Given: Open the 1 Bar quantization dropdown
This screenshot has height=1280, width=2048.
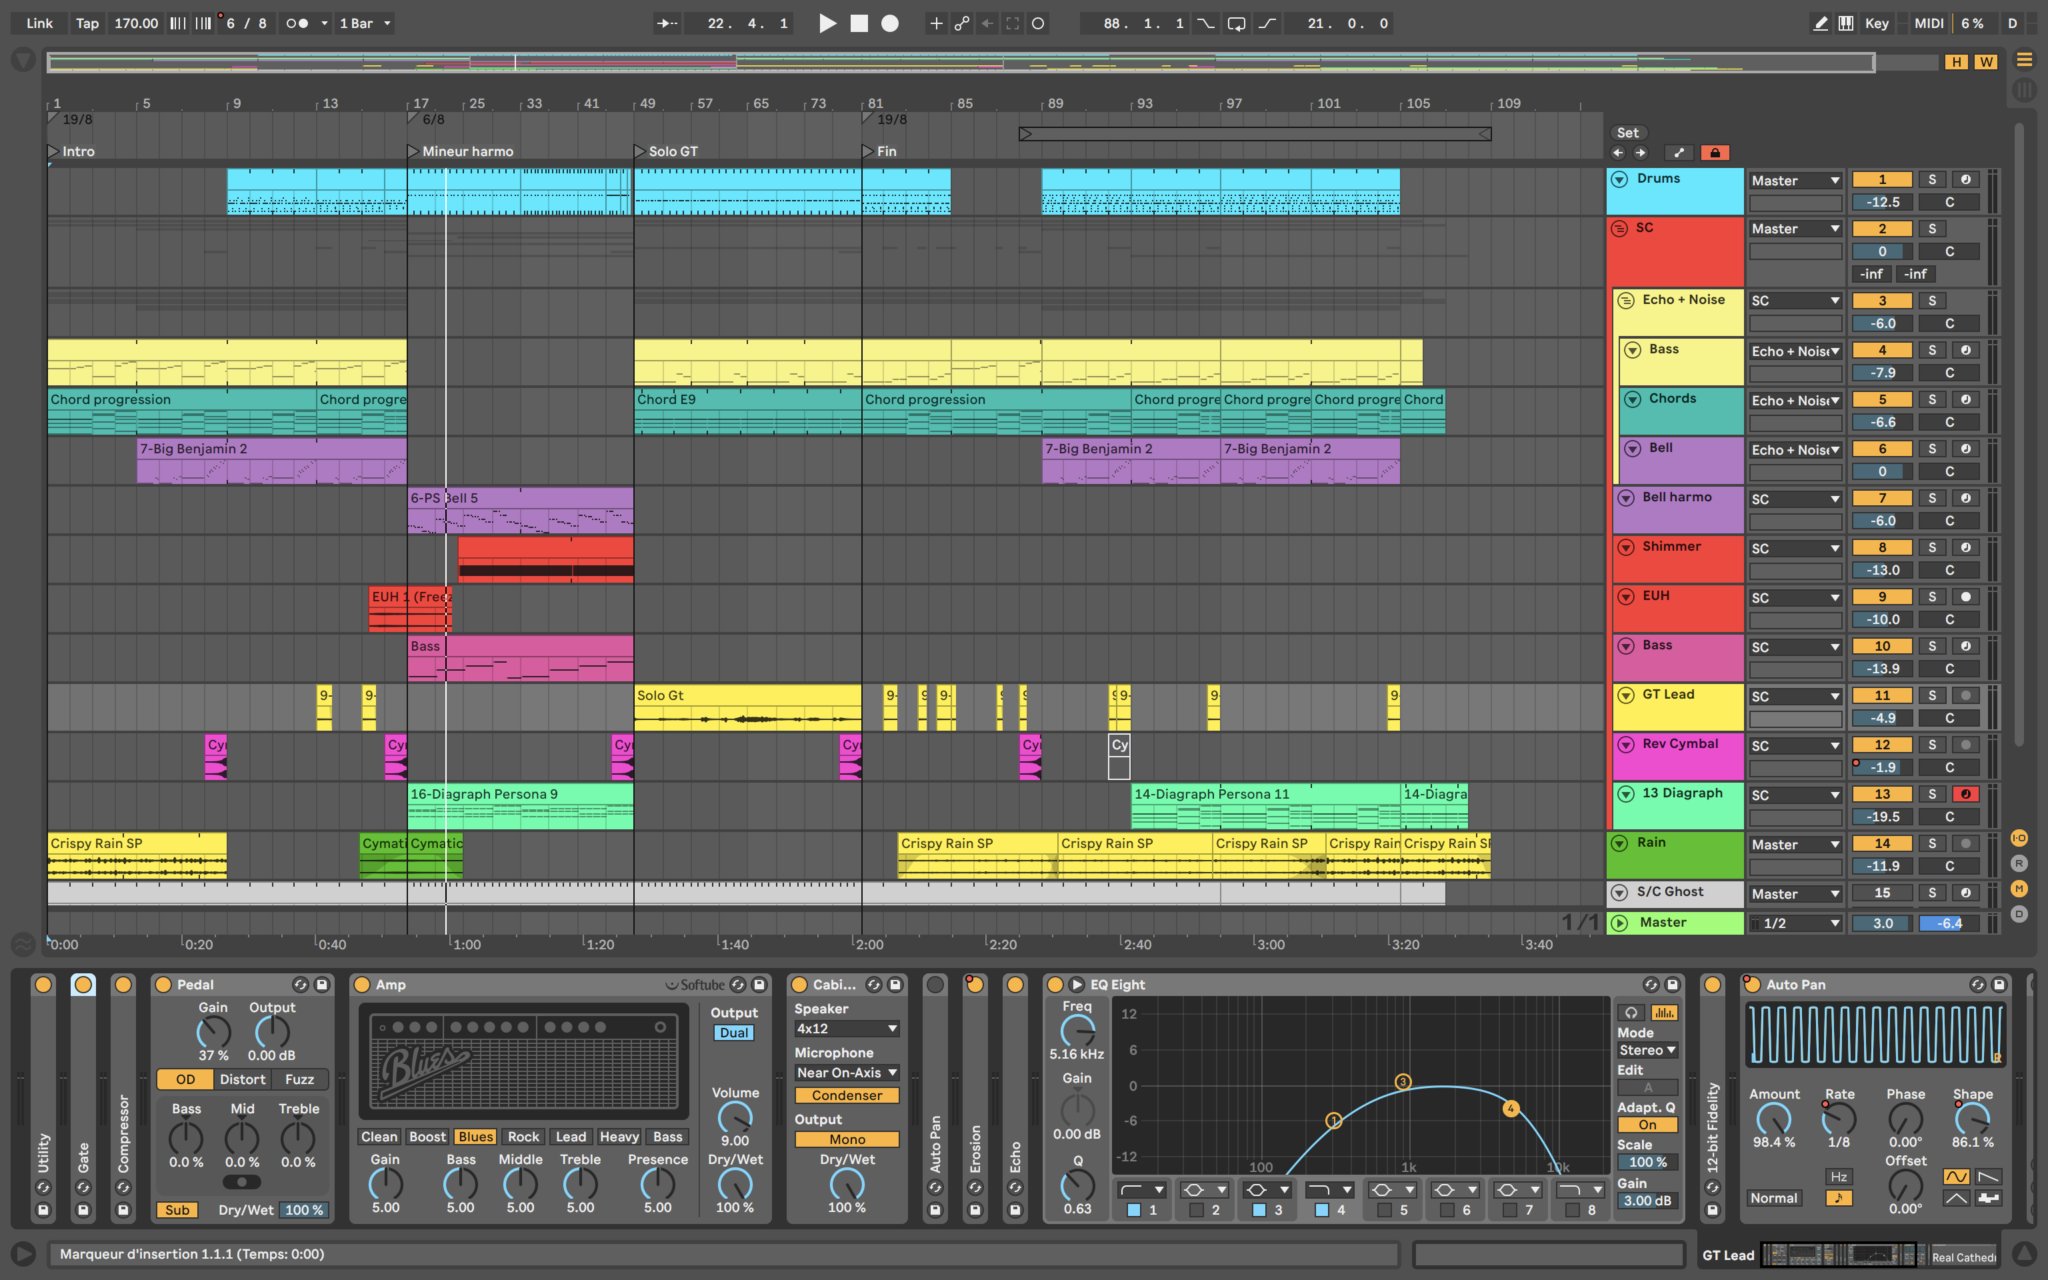Looking at the screenshot, I should tap(365, 23).
